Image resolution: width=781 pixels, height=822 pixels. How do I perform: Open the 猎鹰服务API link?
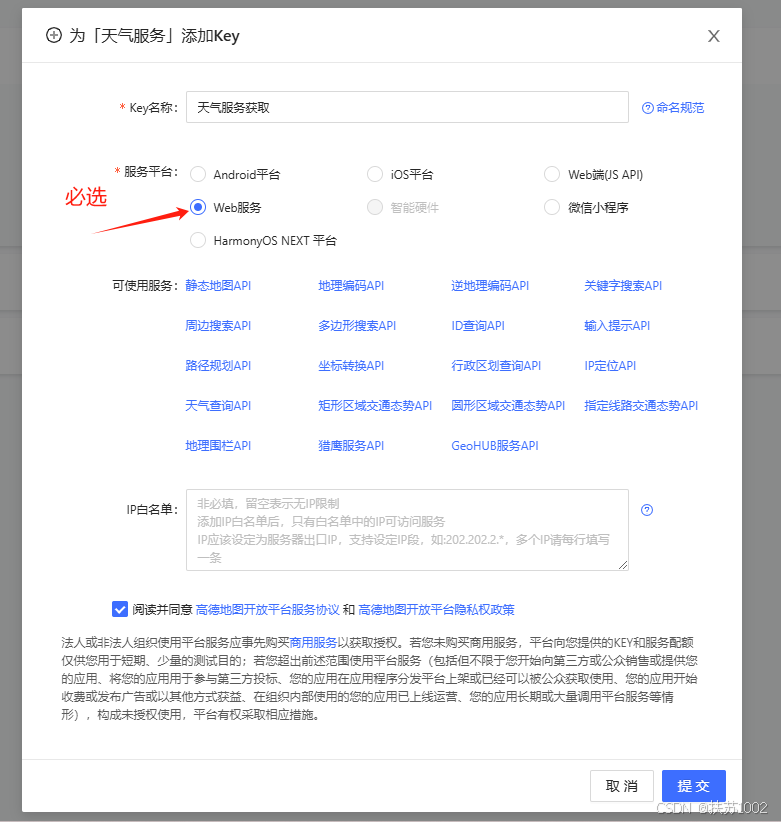pos(351,446)
